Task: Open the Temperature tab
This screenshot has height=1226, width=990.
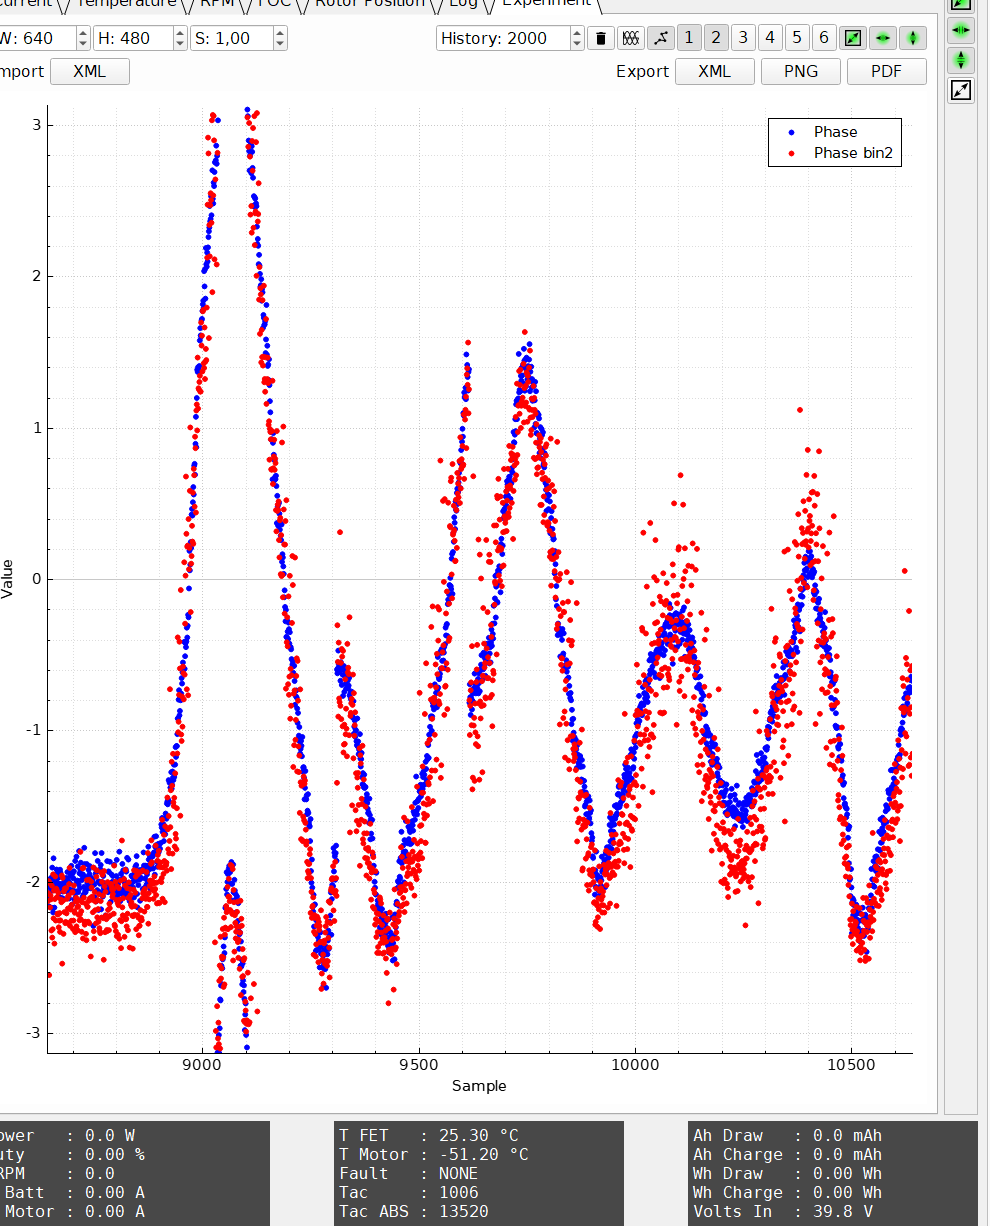Action: point(126,3)
